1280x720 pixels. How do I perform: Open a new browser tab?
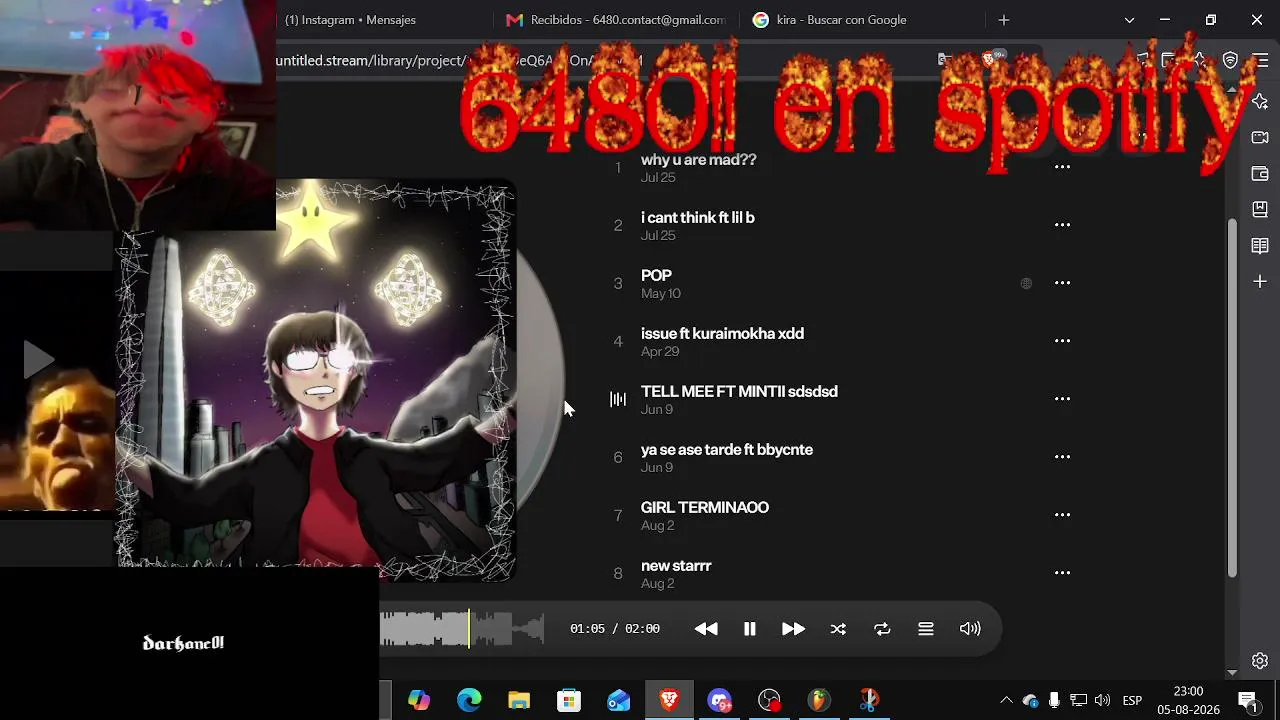point(1004,20)
